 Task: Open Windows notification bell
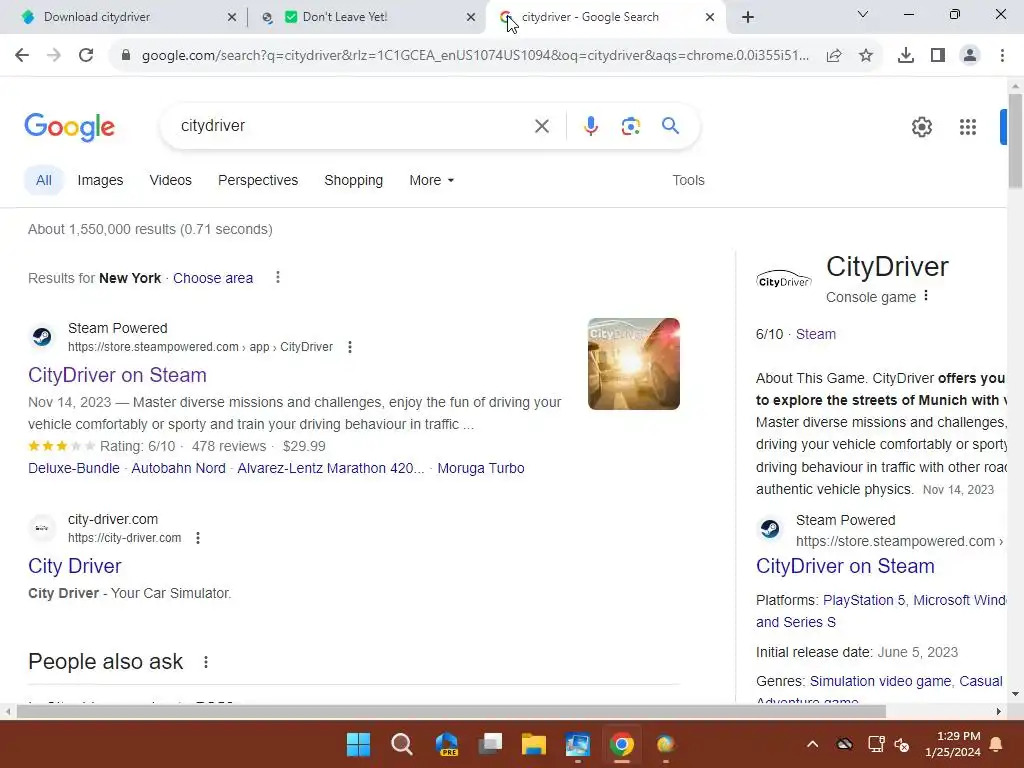[996, 744]
